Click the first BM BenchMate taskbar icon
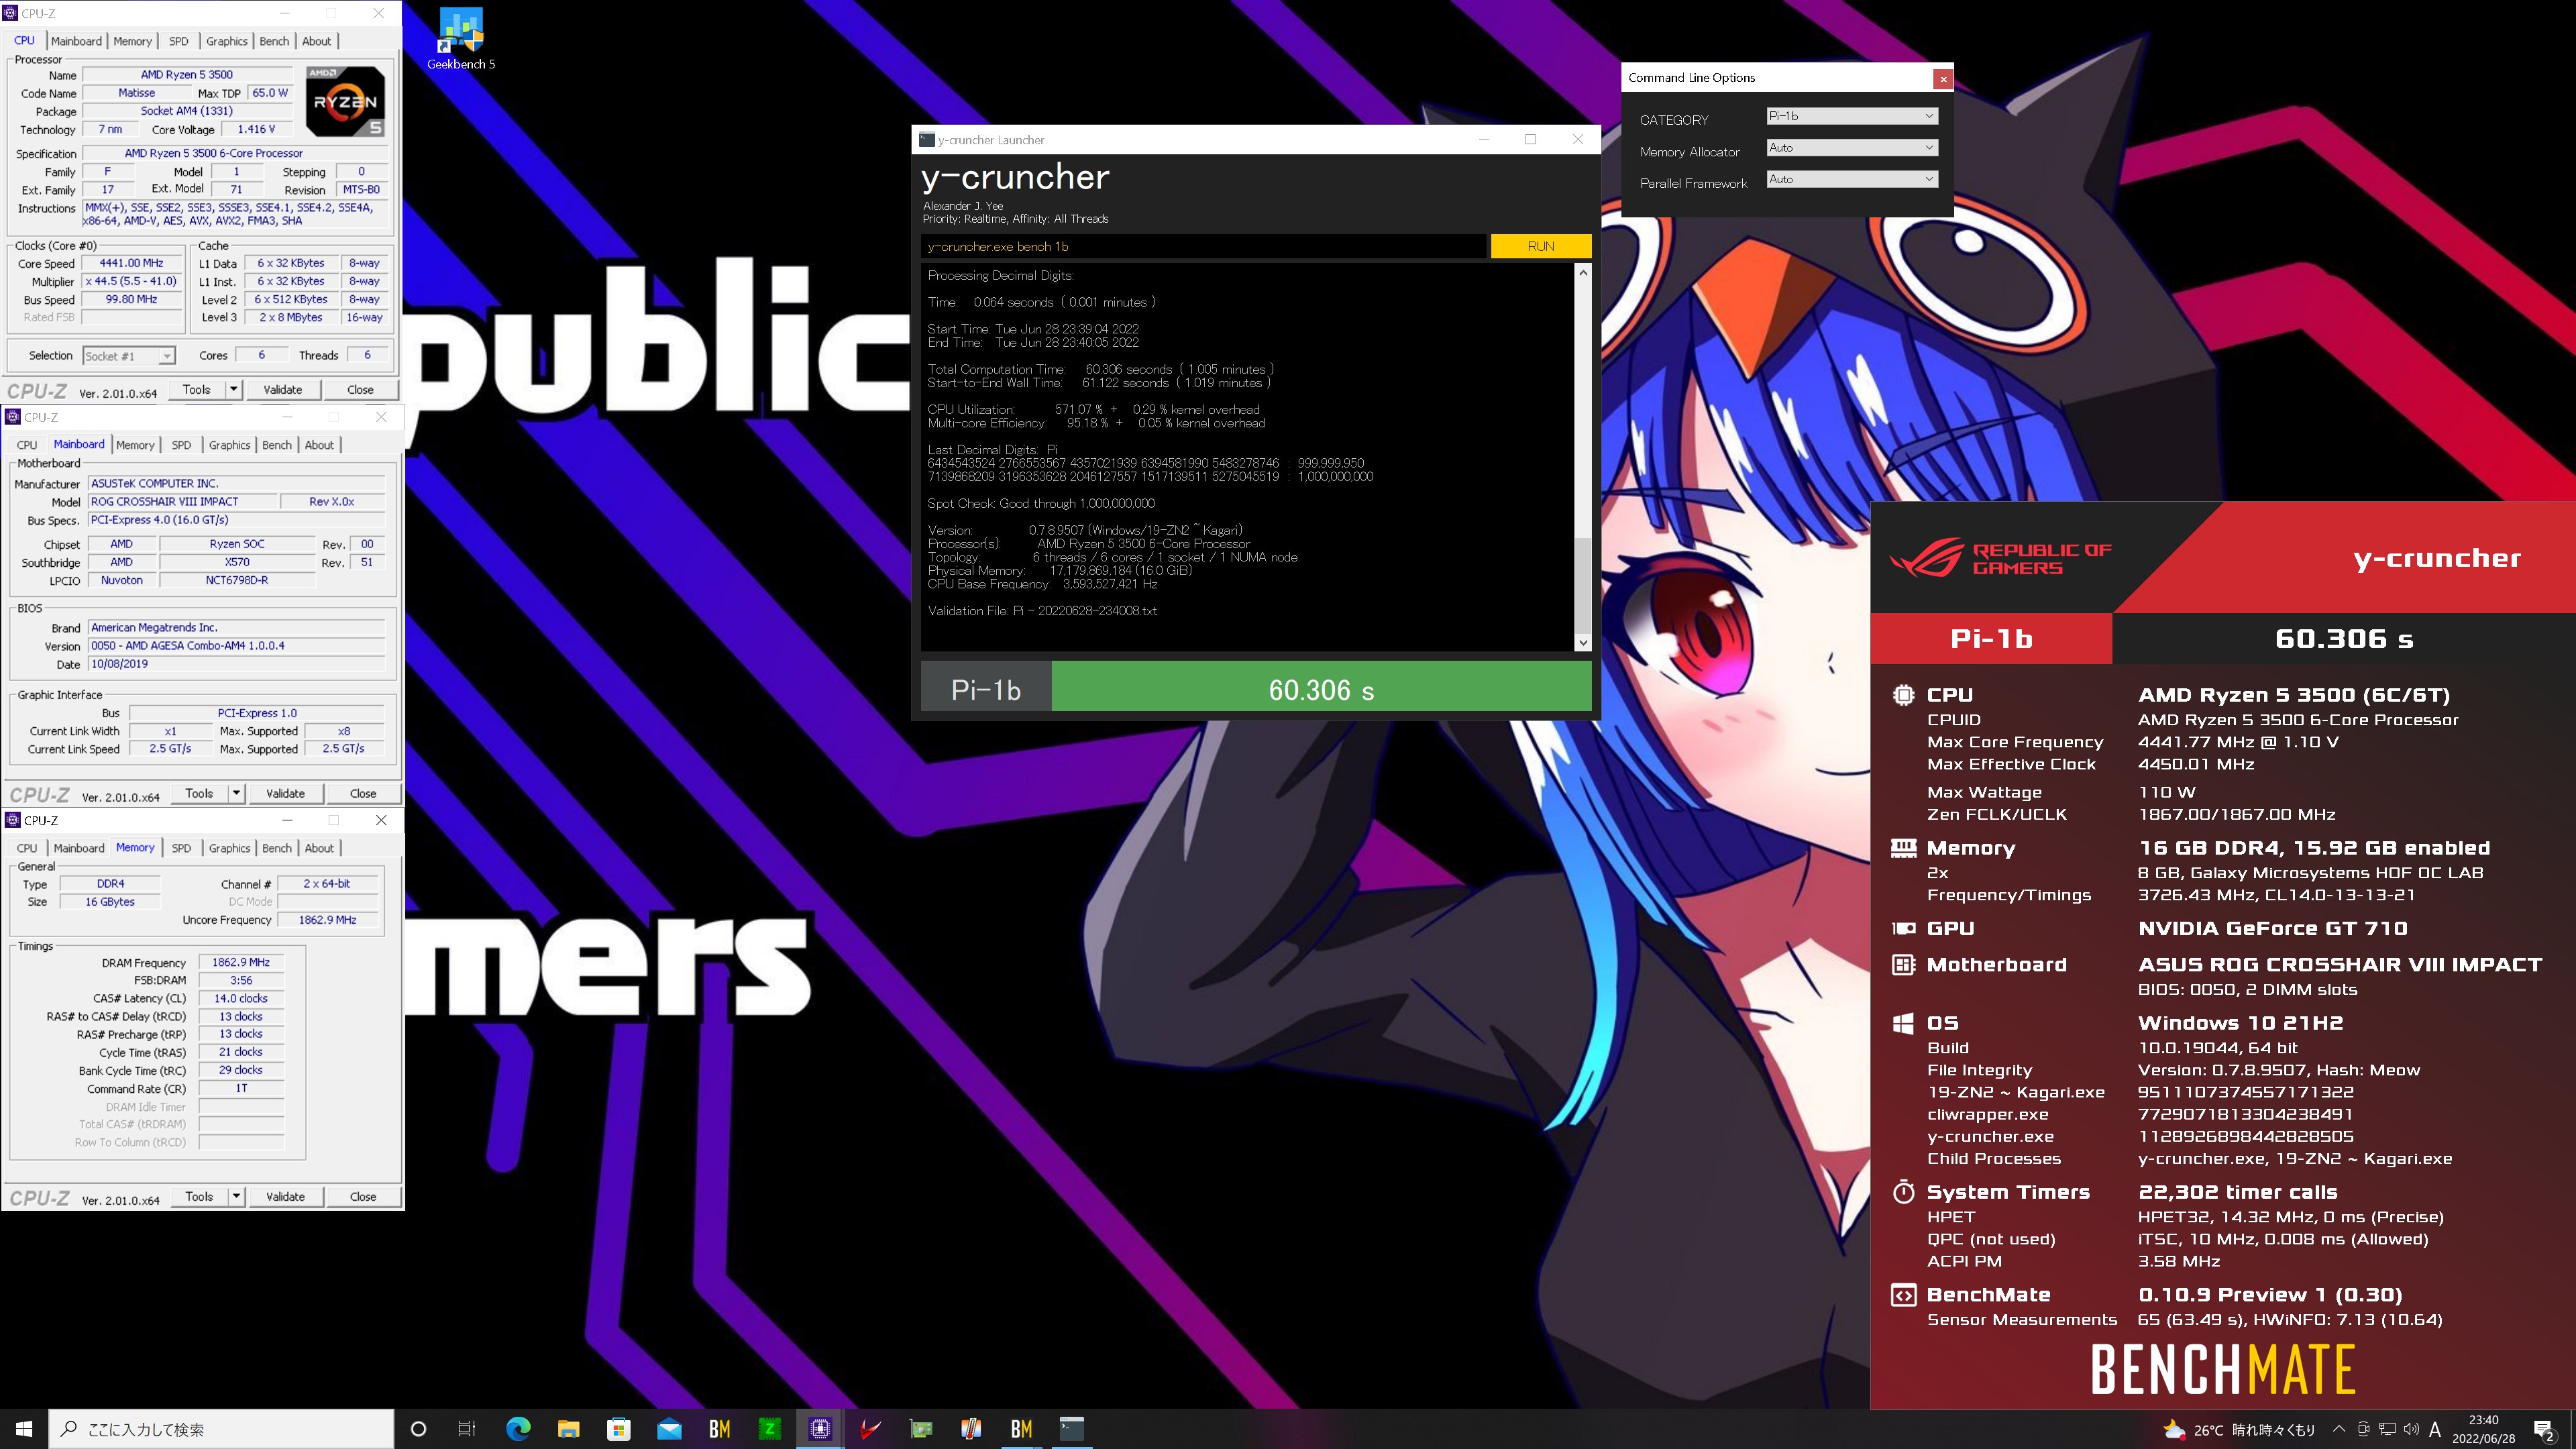2576x1449 pixels. click(x=719, y=1429)
